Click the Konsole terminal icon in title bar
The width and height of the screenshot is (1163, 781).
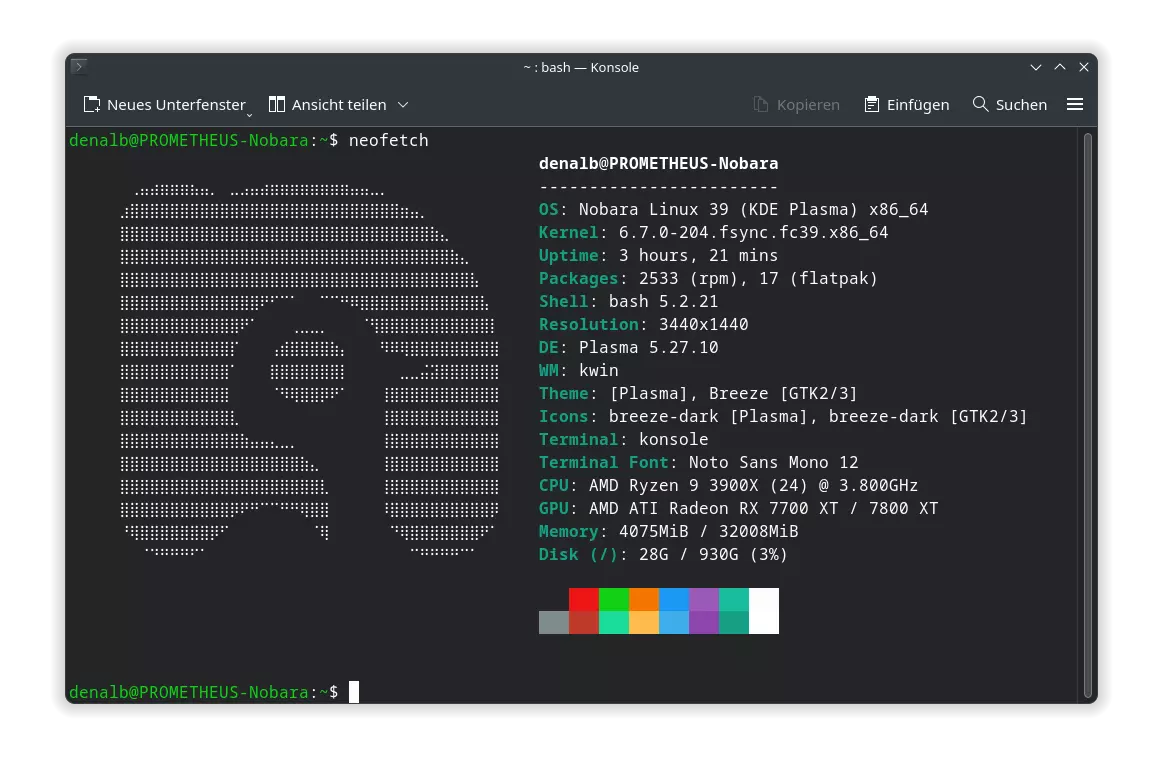click(79, 67)
